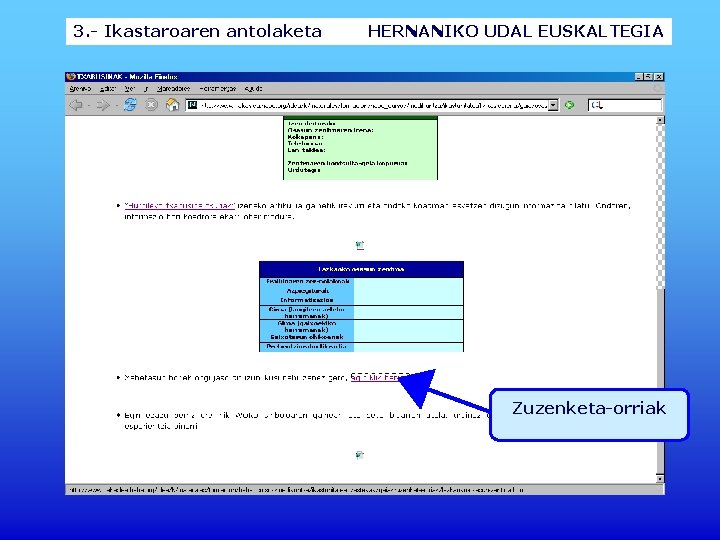Minimize the Firefox window
720x540 pixels.
pos(639,77)
